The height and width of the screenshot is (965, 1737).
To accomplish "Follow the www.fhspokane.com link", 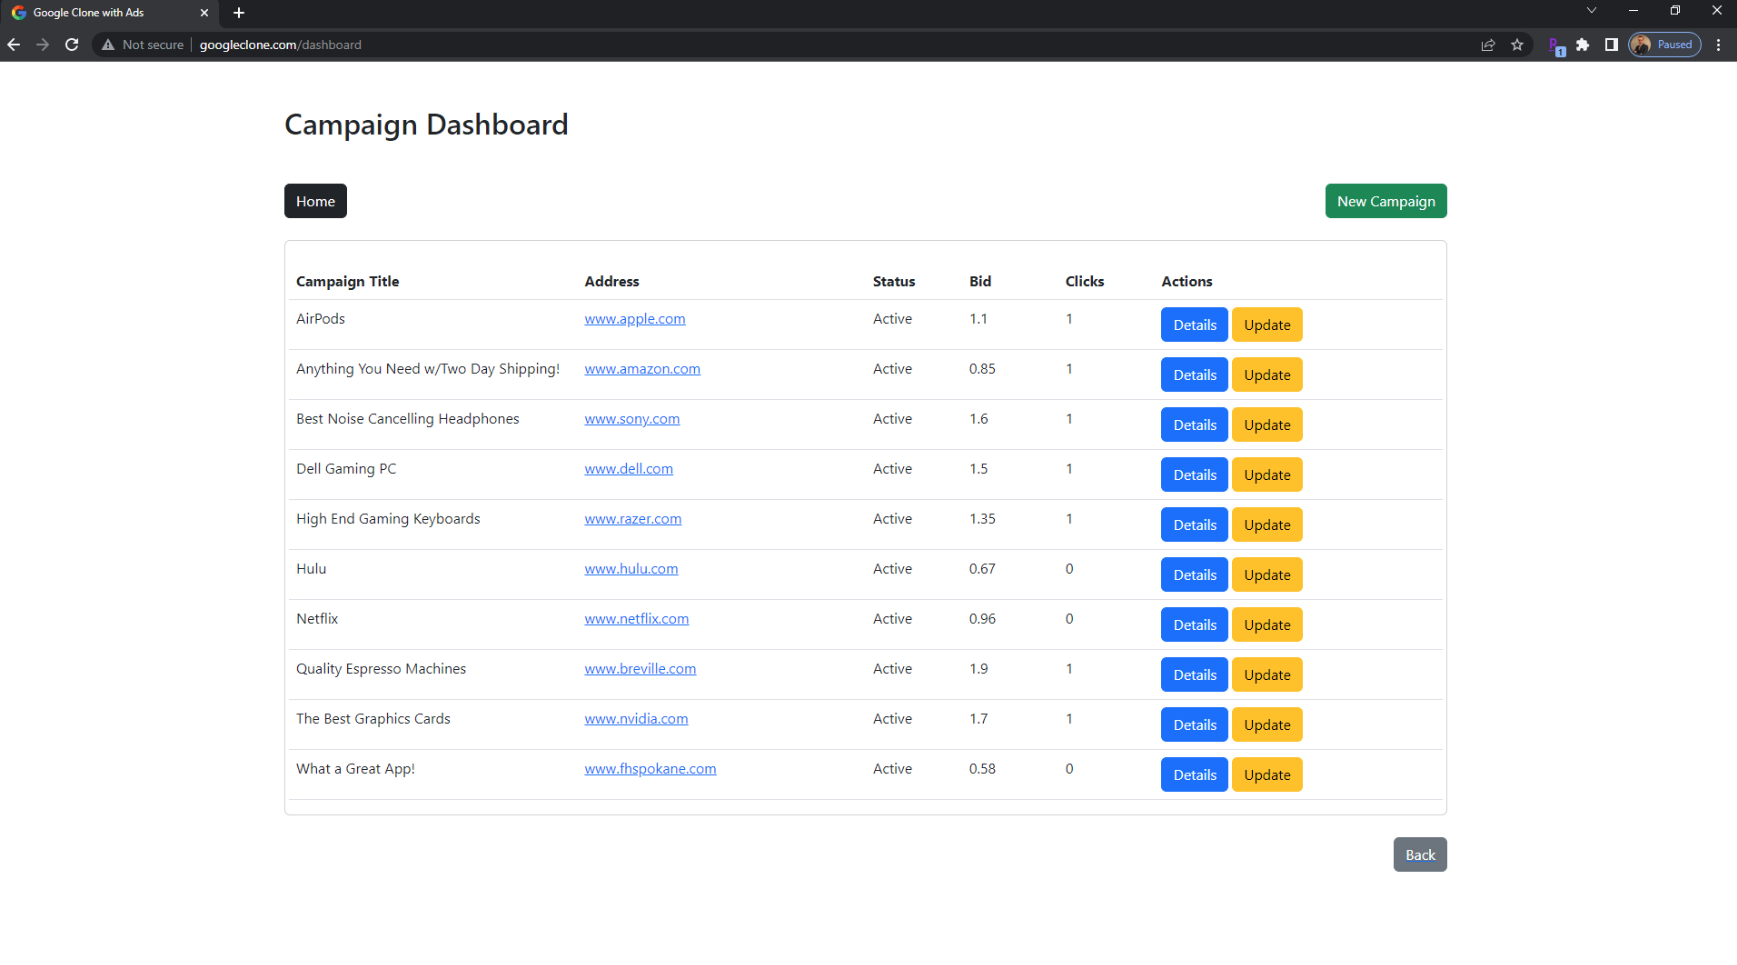I will 650,769.
